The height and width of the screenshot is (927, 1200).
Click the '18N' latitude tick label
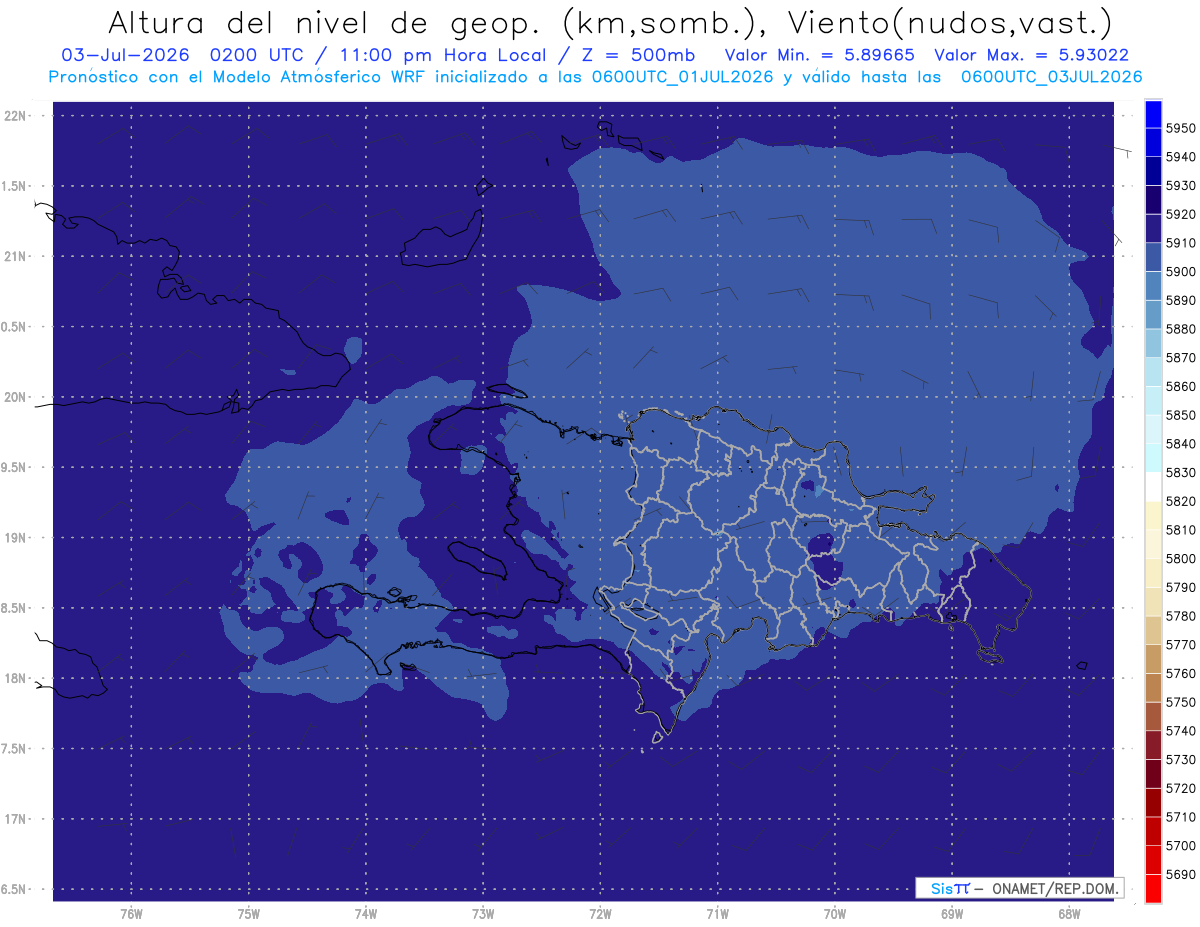tap(15, 678)
